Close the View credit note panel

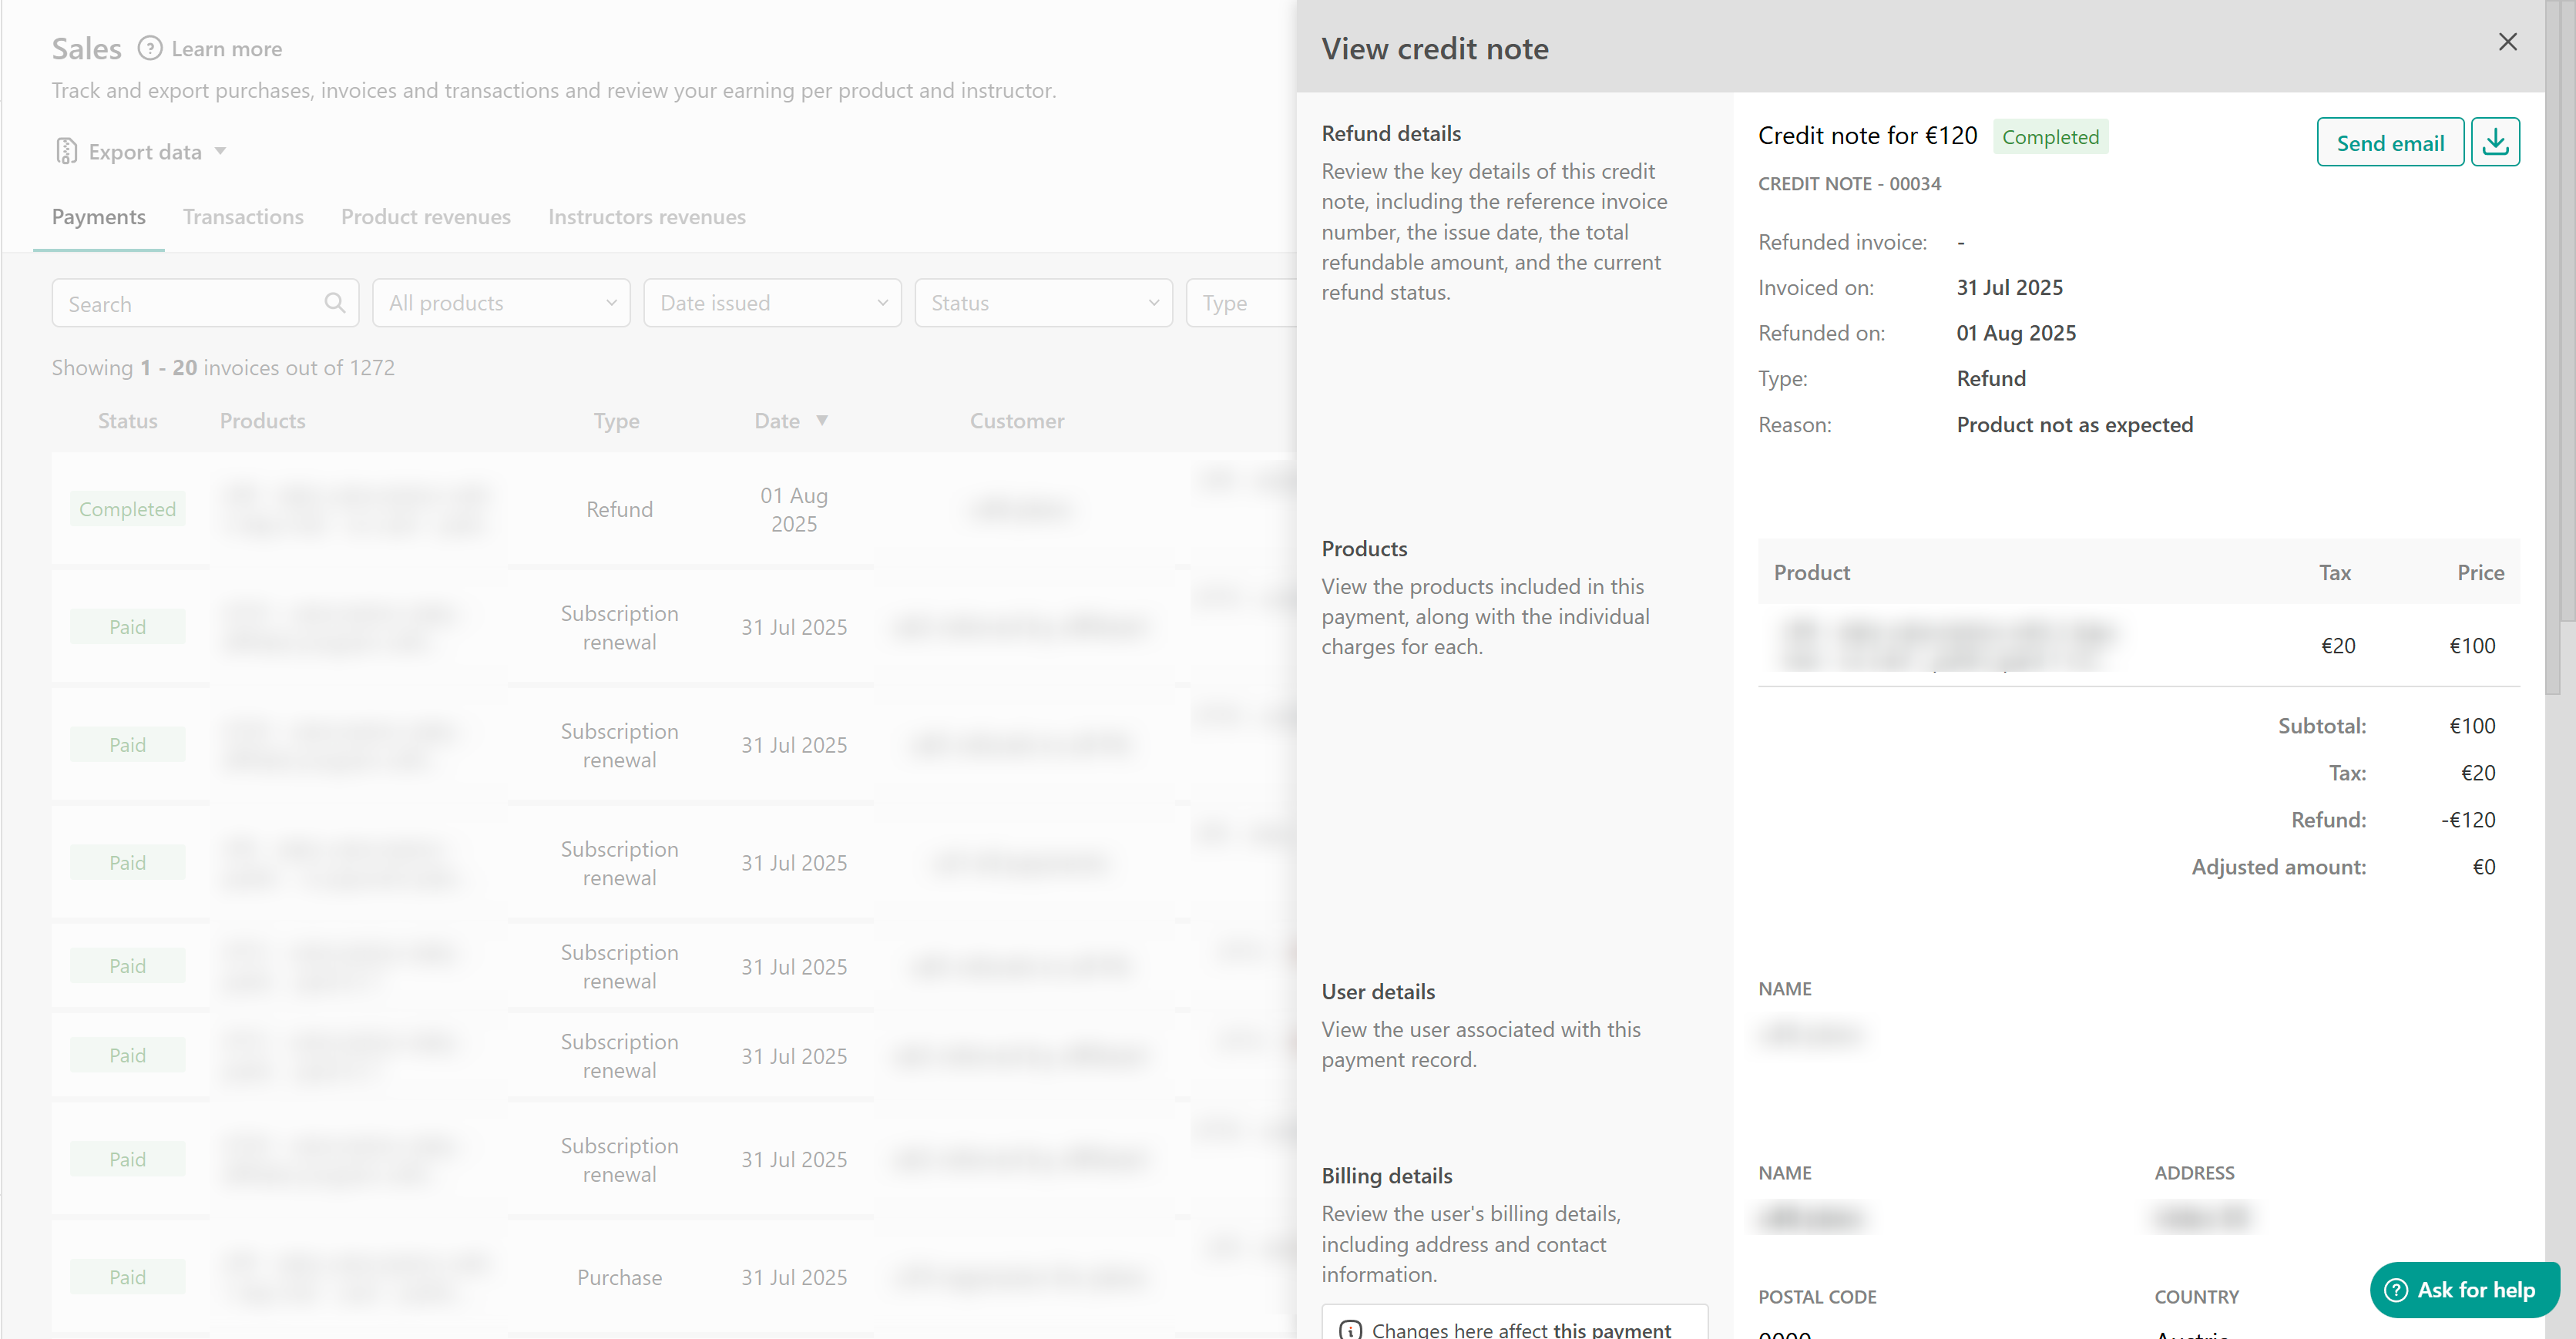(2507, 42)
